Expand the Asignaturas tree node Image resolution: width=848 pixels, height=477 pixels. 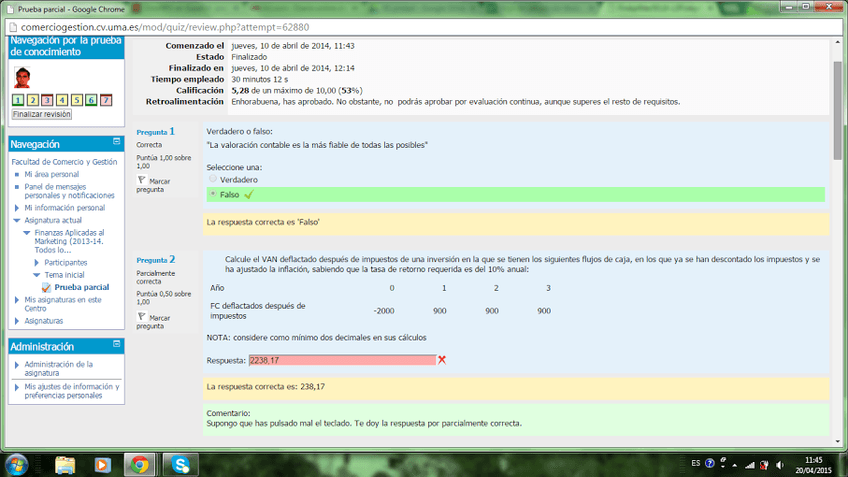click(17, 321)
